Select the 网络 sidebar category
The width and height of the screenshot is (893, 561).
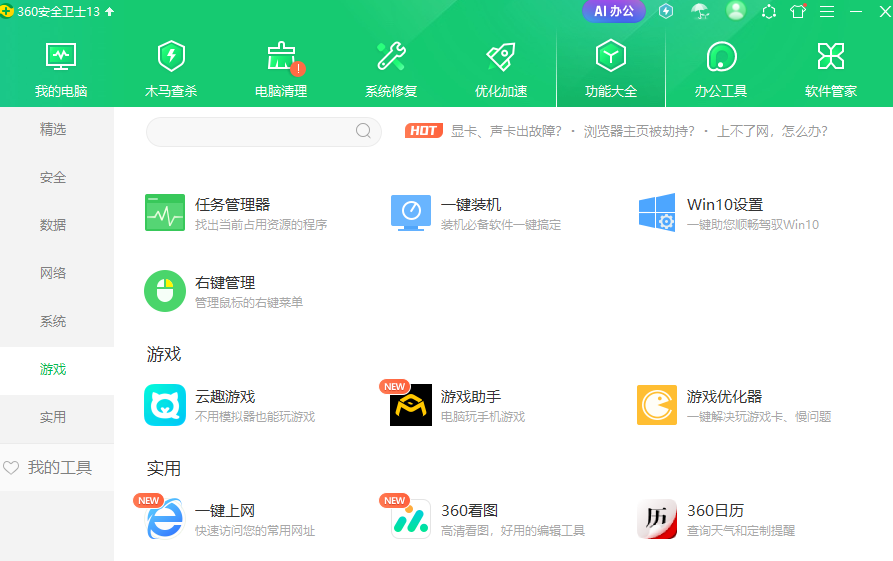click(x=53, y=273)
